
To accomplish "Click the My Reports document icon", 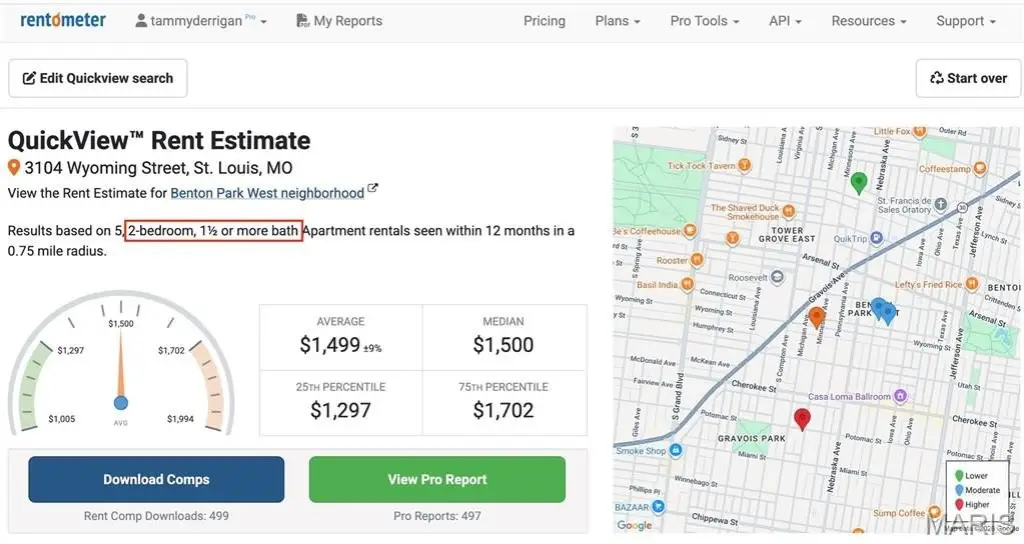I will pos(302,21).
